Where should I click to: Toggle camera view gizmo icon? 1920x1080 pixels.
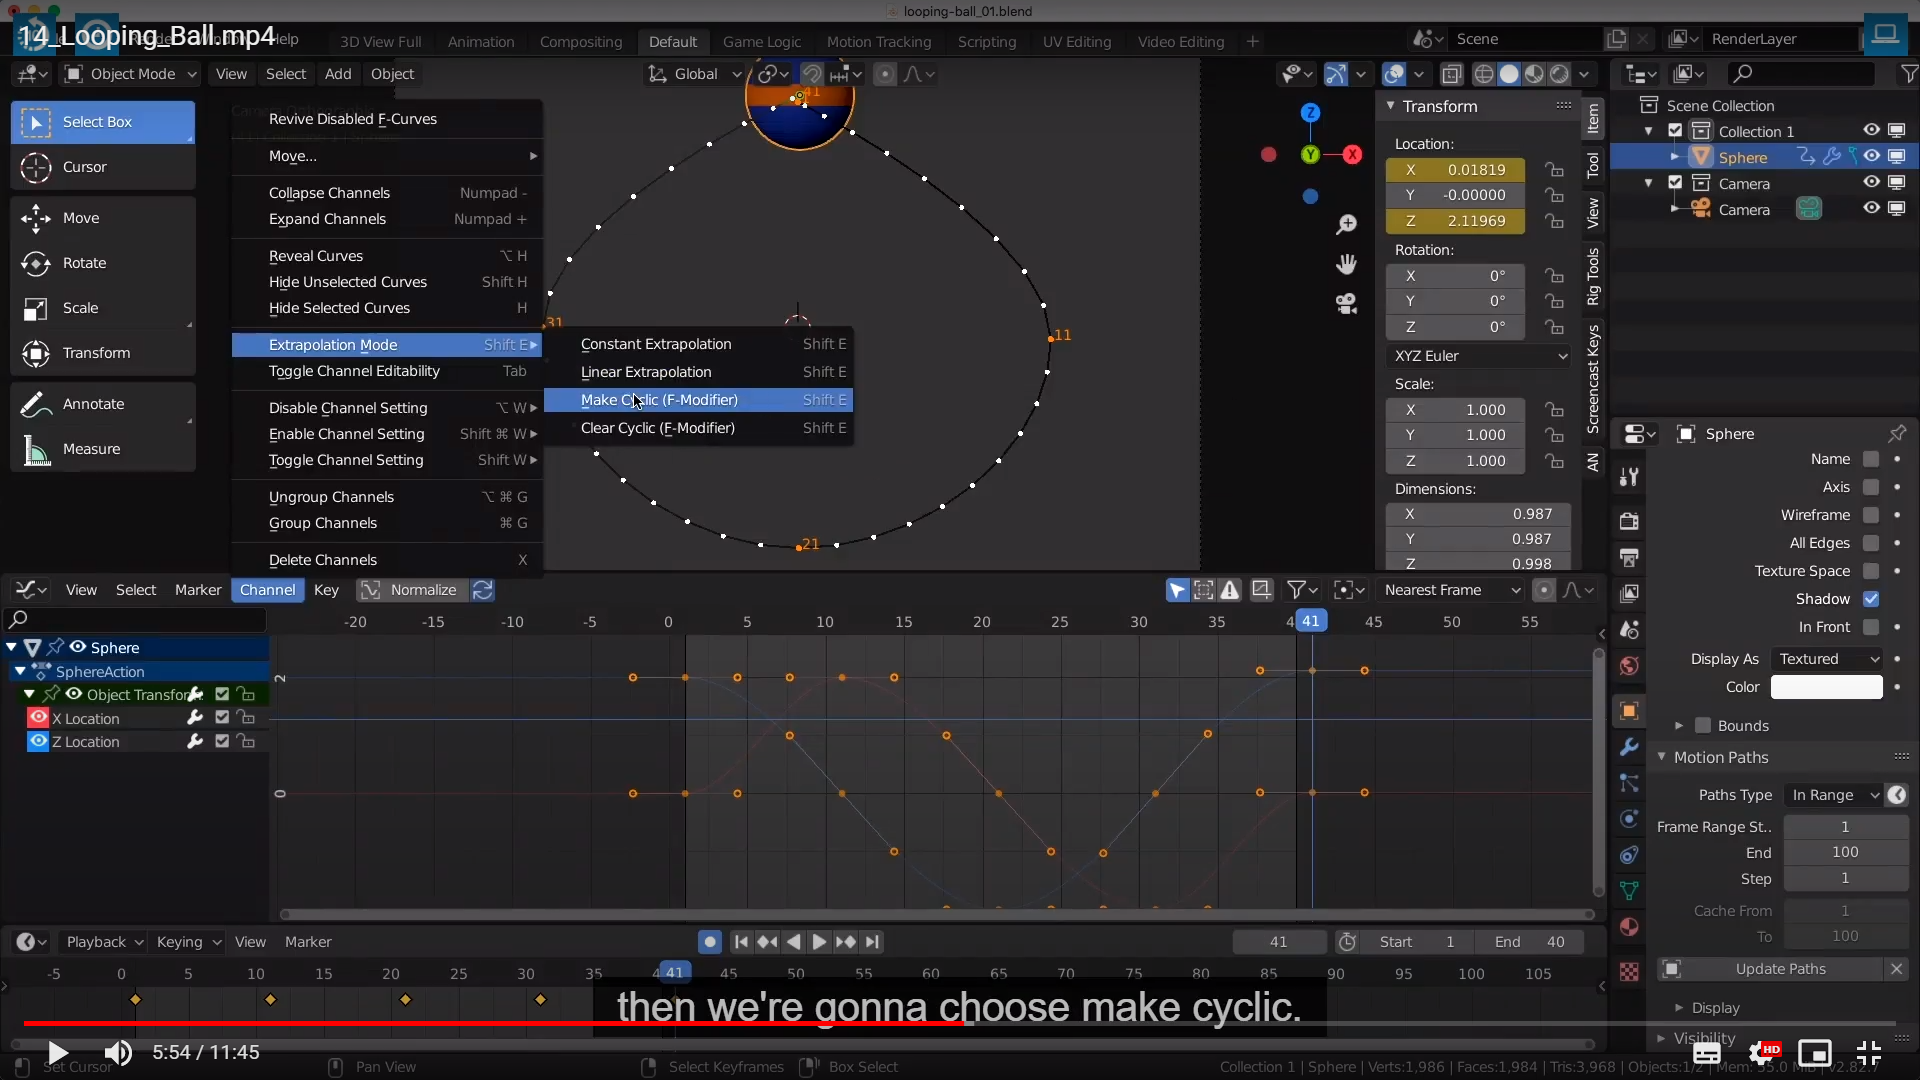[1346, 304]
